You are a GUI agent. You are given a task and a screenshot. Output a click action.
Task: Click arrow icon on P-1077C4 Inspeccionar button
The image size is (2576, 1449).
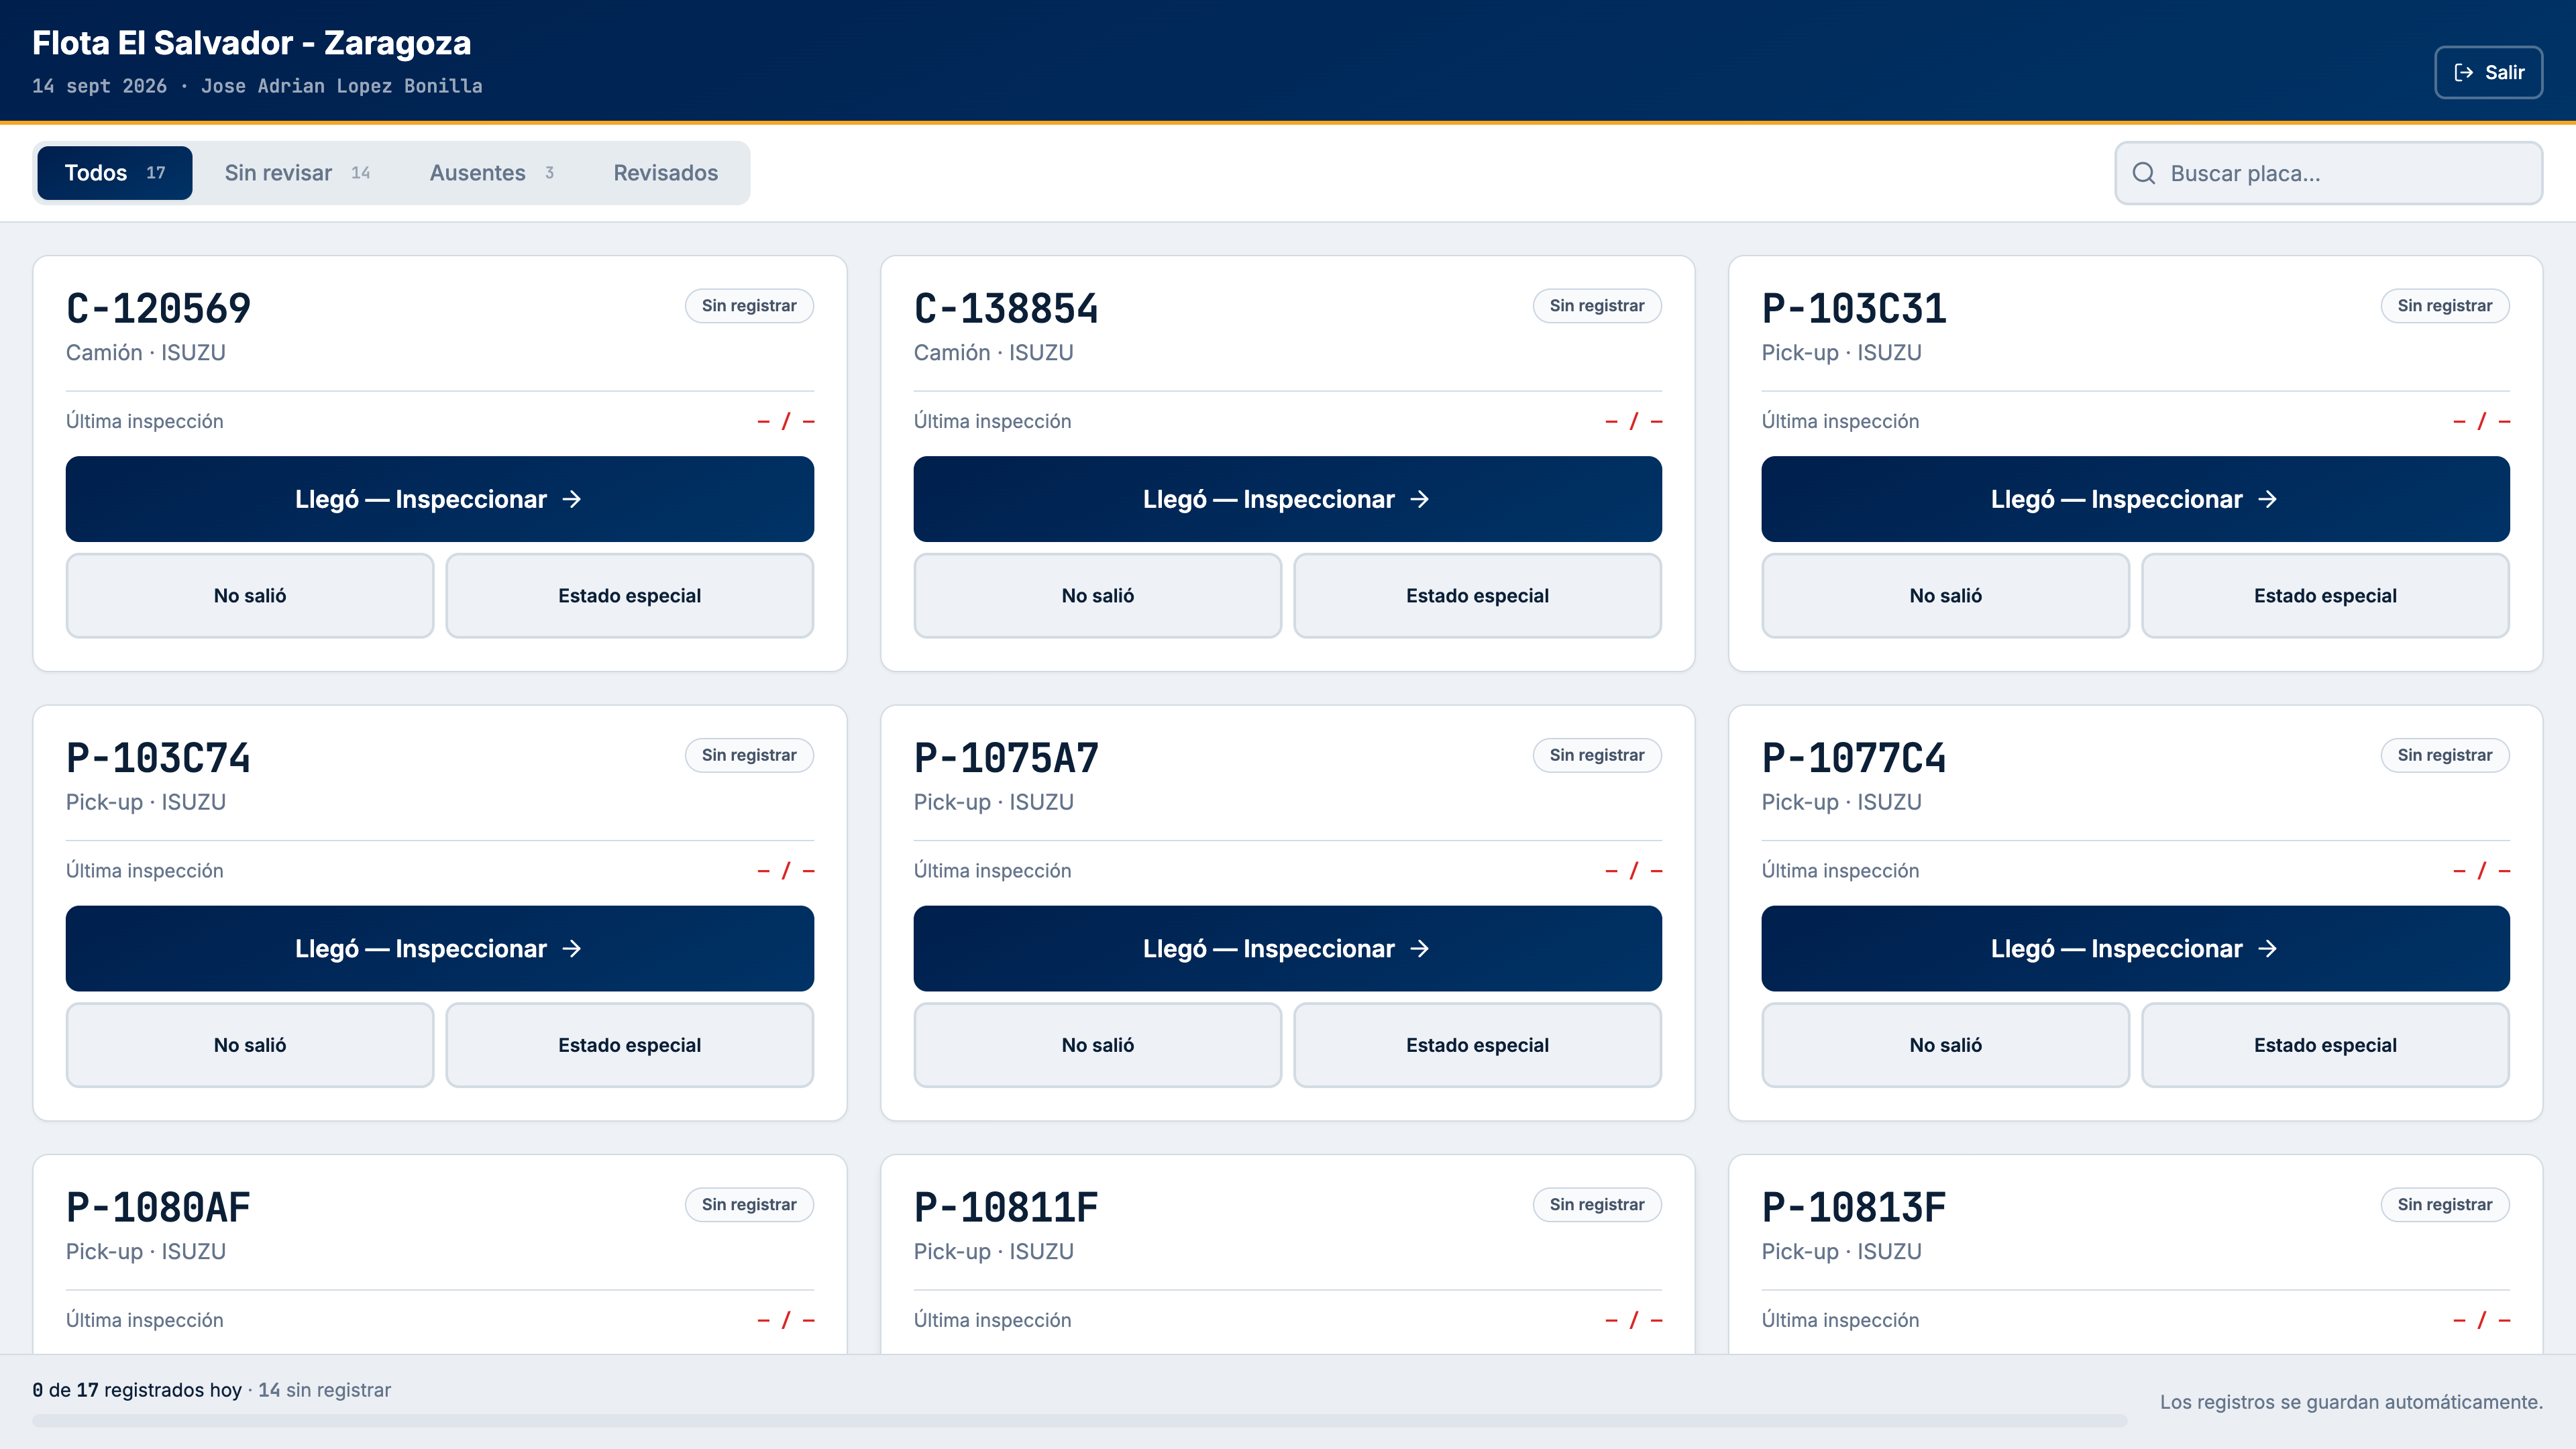pos(2268,948)
